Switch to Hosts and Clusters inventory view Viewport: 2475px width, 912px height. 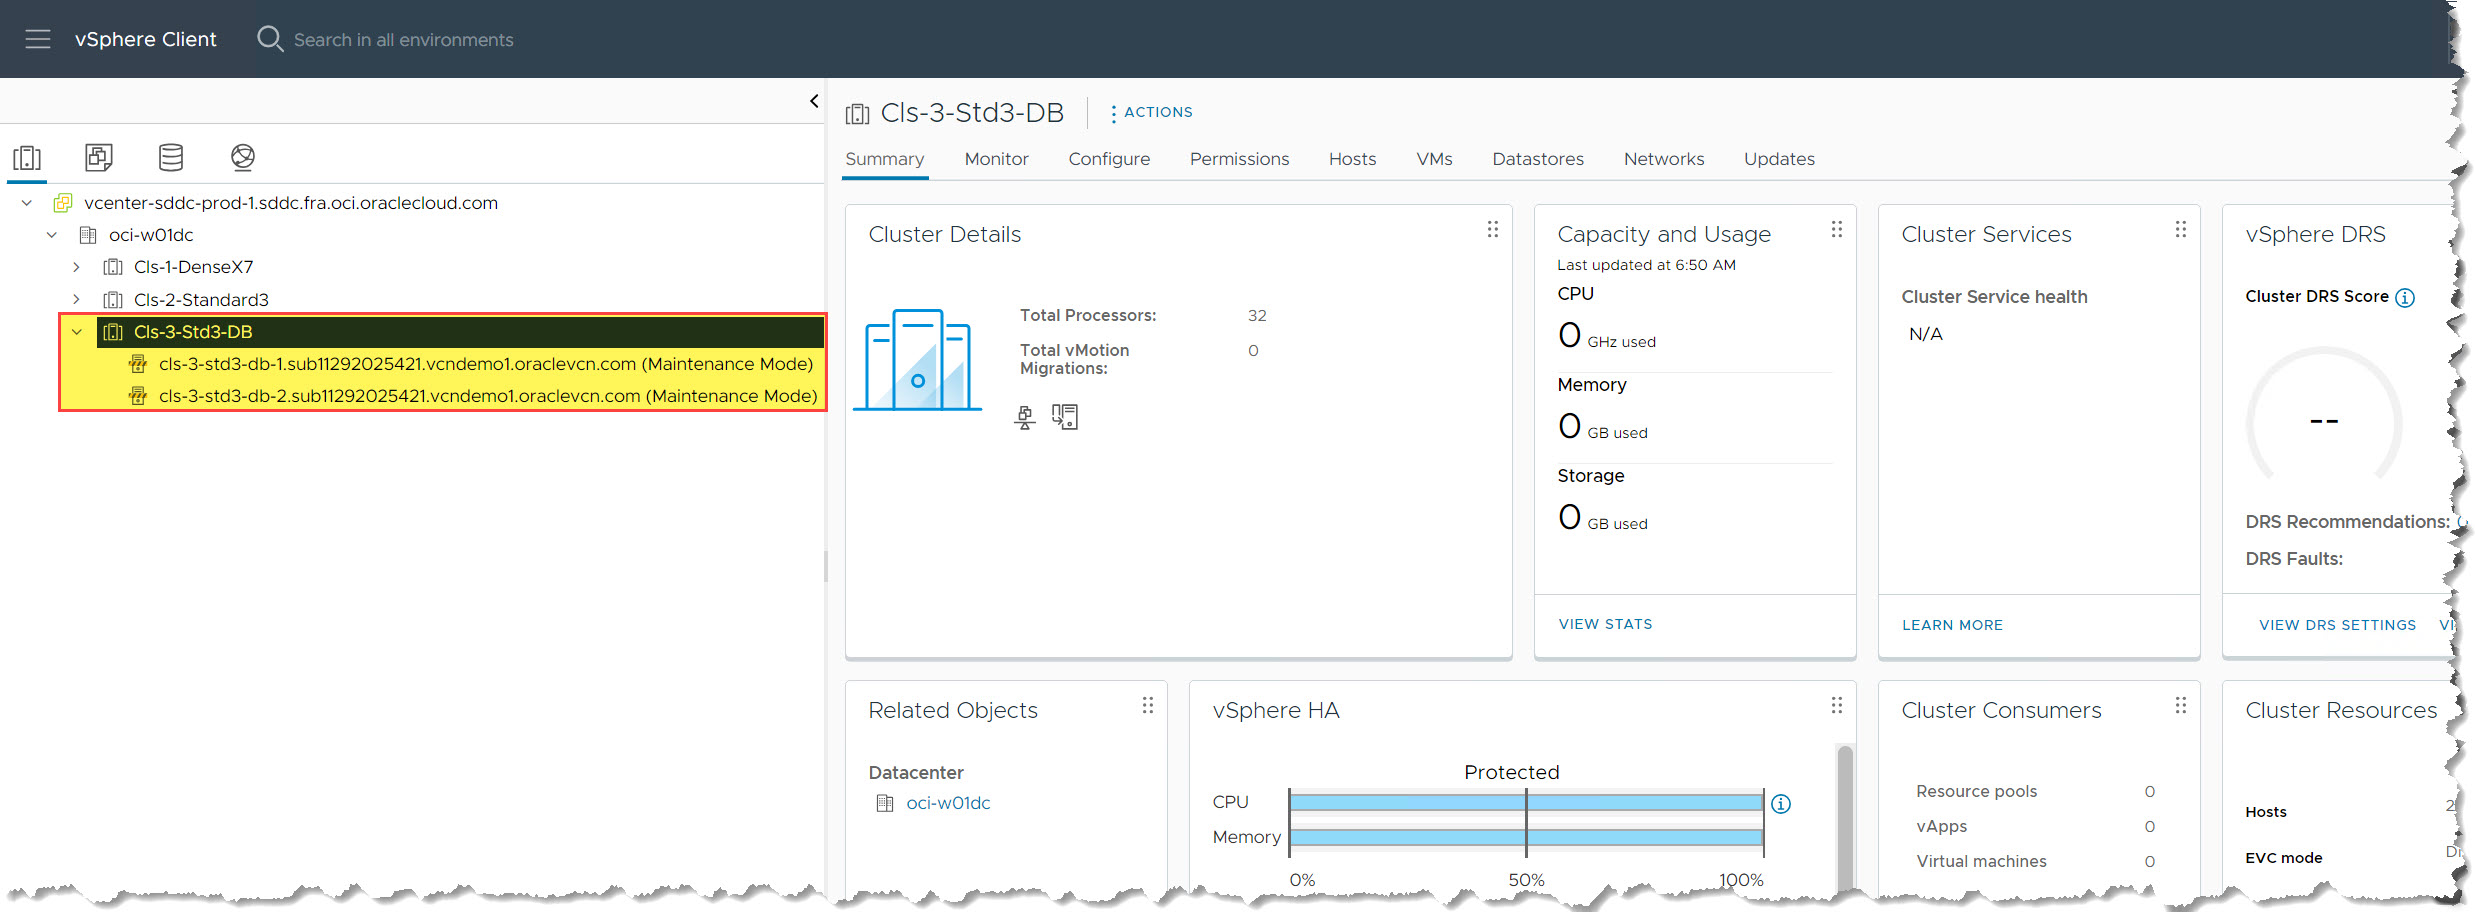pyautogui.click(x=27, y=158)
